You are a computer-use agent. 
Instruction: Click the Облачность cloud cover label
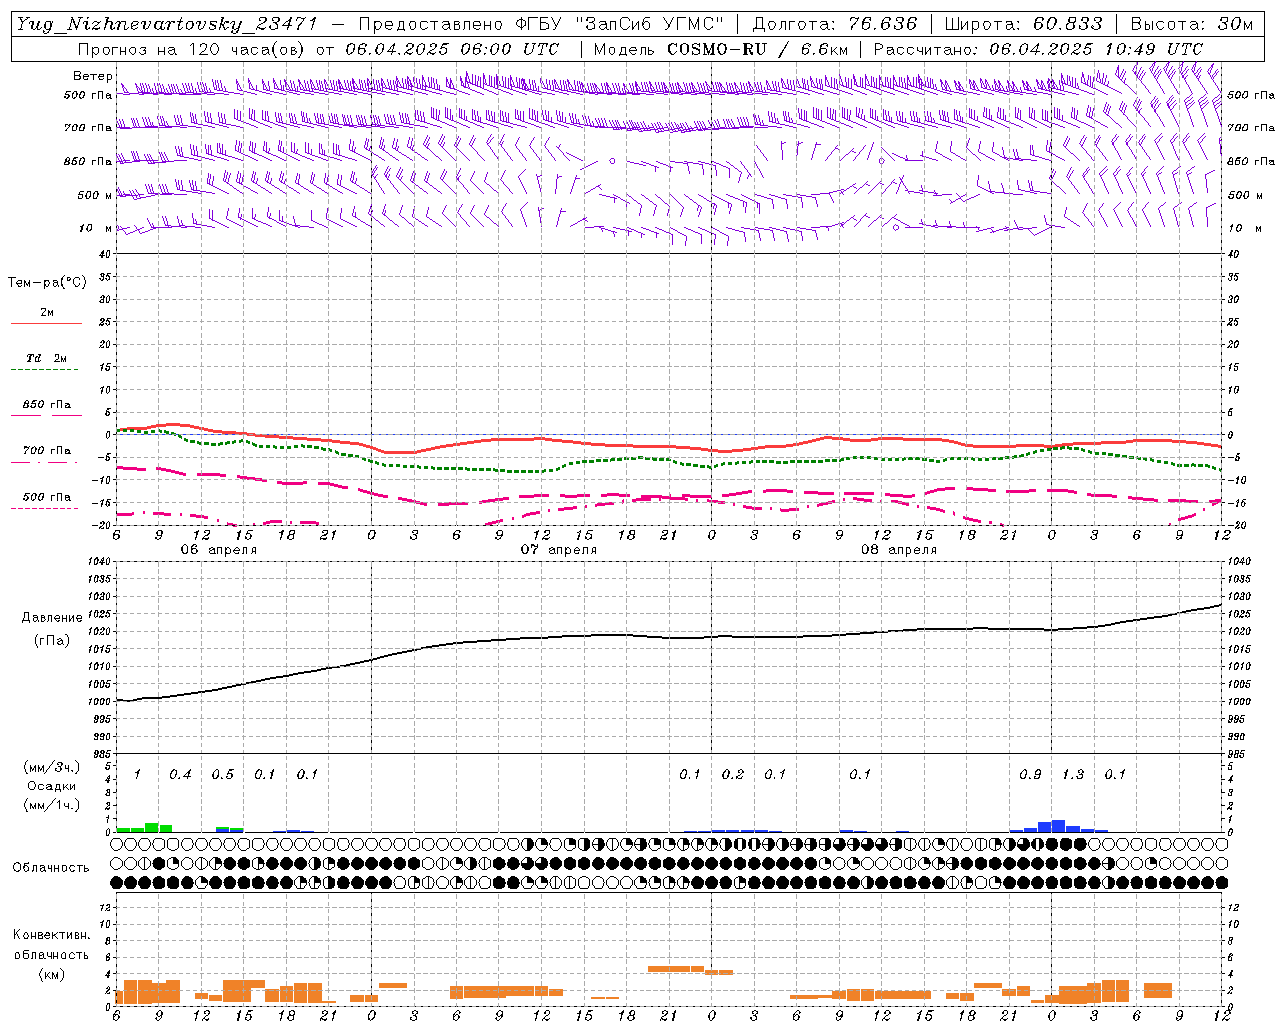click(x=51, y=868)
